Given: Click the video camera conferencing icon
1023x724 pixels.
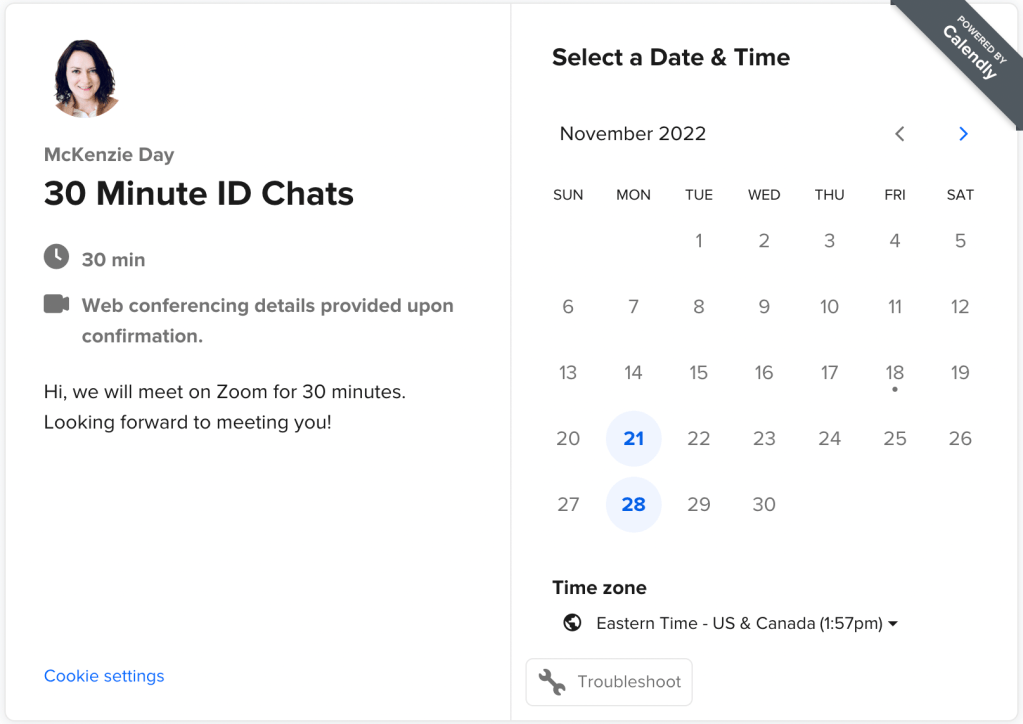Looking at the screenshot, I should coord(57,305).
